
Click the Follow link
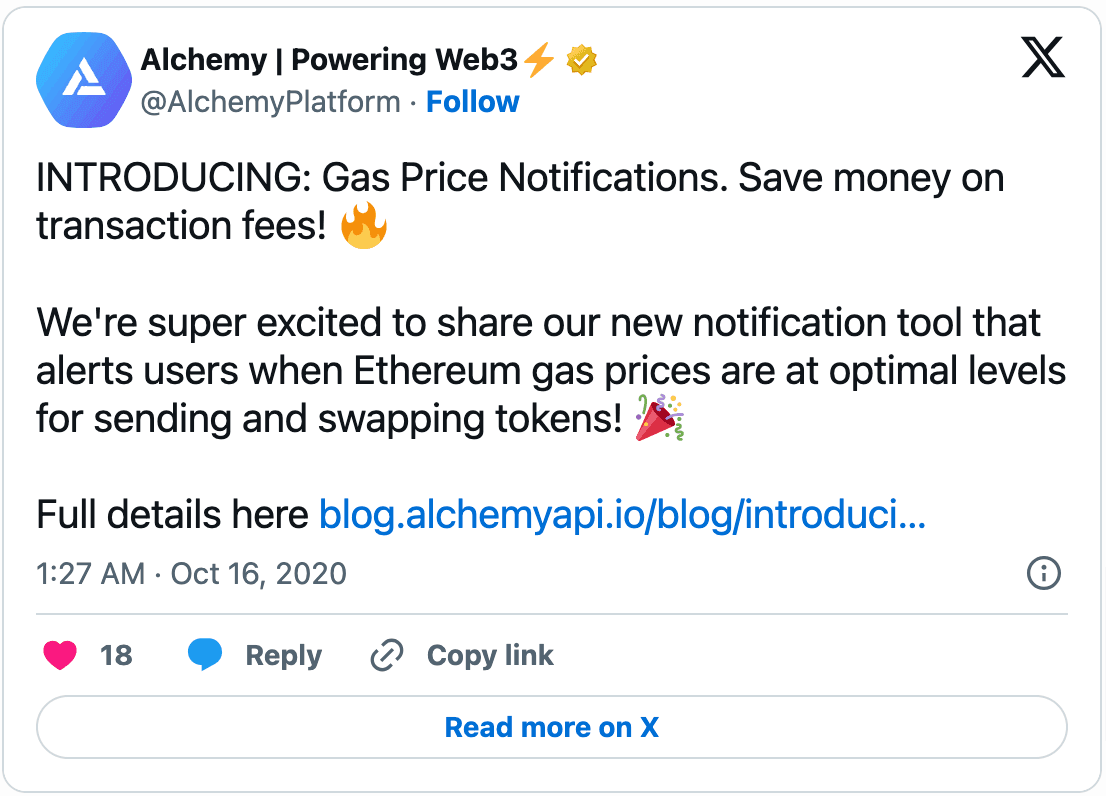tap(472, 101)
